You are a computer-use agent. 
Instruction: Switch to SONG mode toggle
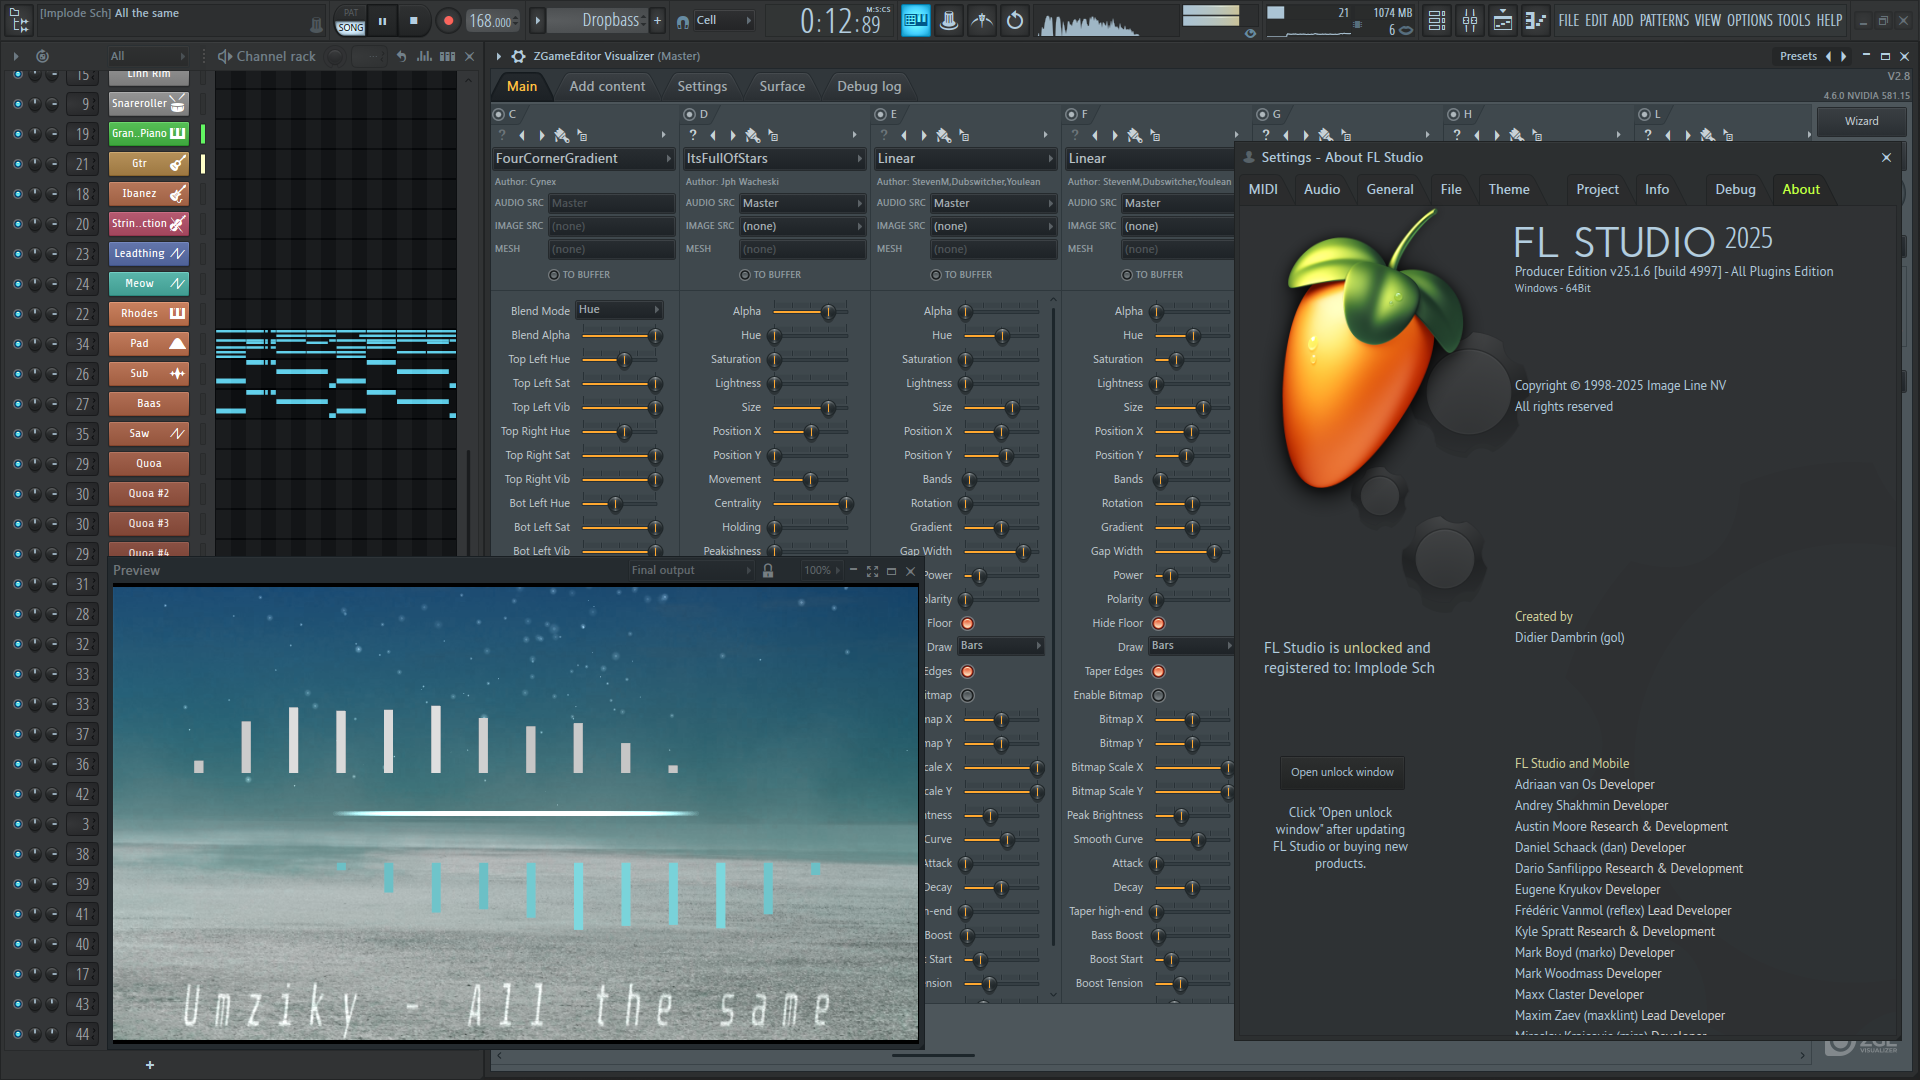(x=350, y=28)
